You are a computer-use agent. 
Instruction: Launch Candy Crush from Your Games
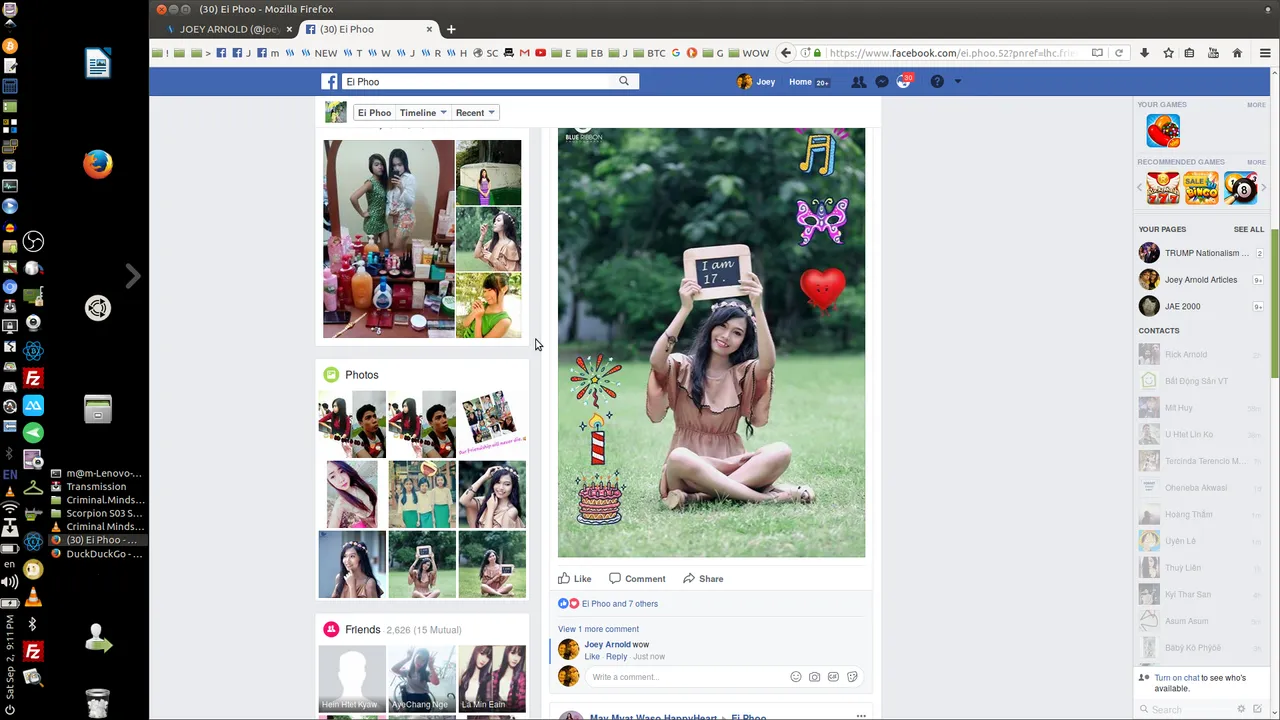(1163, 131)
